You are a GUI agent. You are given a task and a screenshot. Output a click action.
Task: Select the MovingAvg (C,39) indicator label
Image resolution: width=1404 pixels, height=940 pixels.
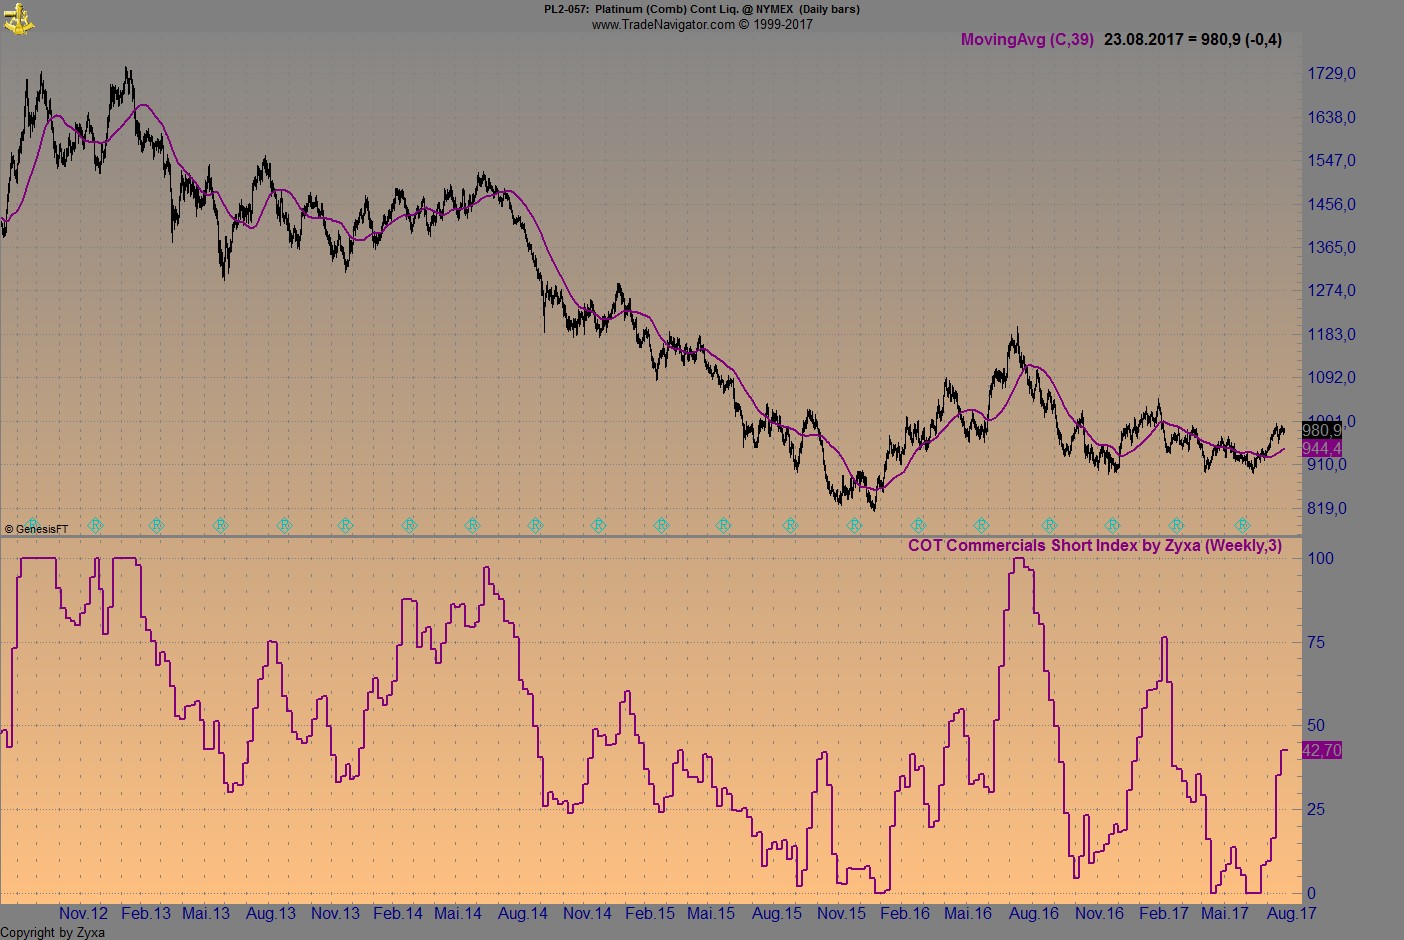(x=1026, y=40)
